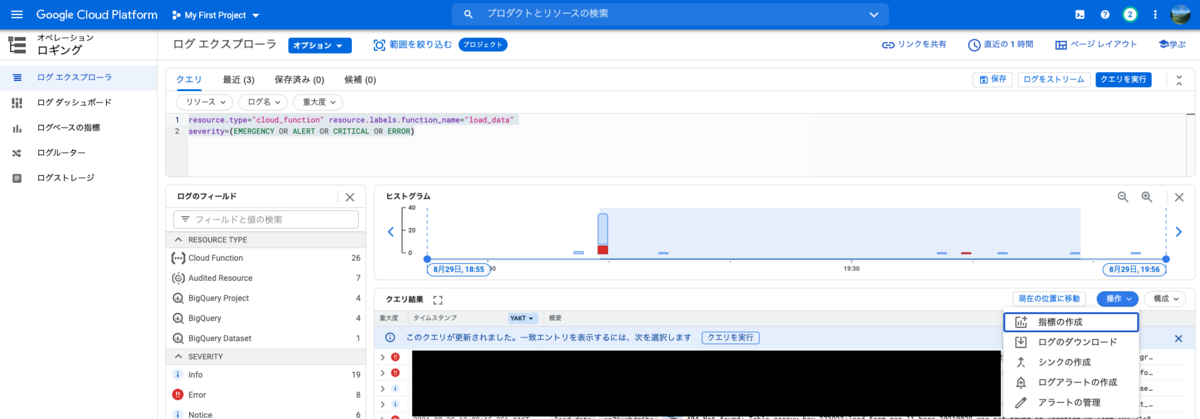The height and width of the screenshot is (419, 1200).
Task: Open the 直近の1時間 time range picker
Action: (1002, 45)
